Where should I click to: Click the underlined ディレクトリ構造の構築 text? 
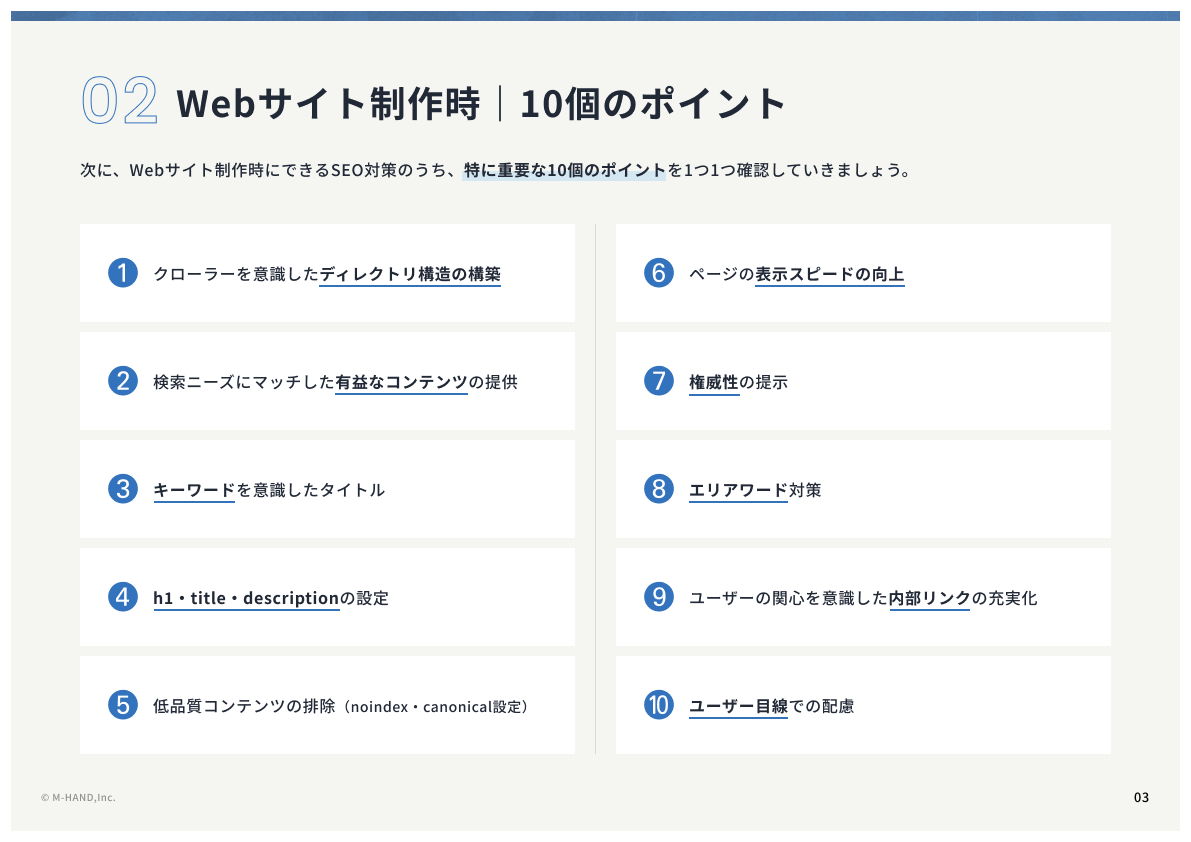pyautogui.click(x=410, y=274)
